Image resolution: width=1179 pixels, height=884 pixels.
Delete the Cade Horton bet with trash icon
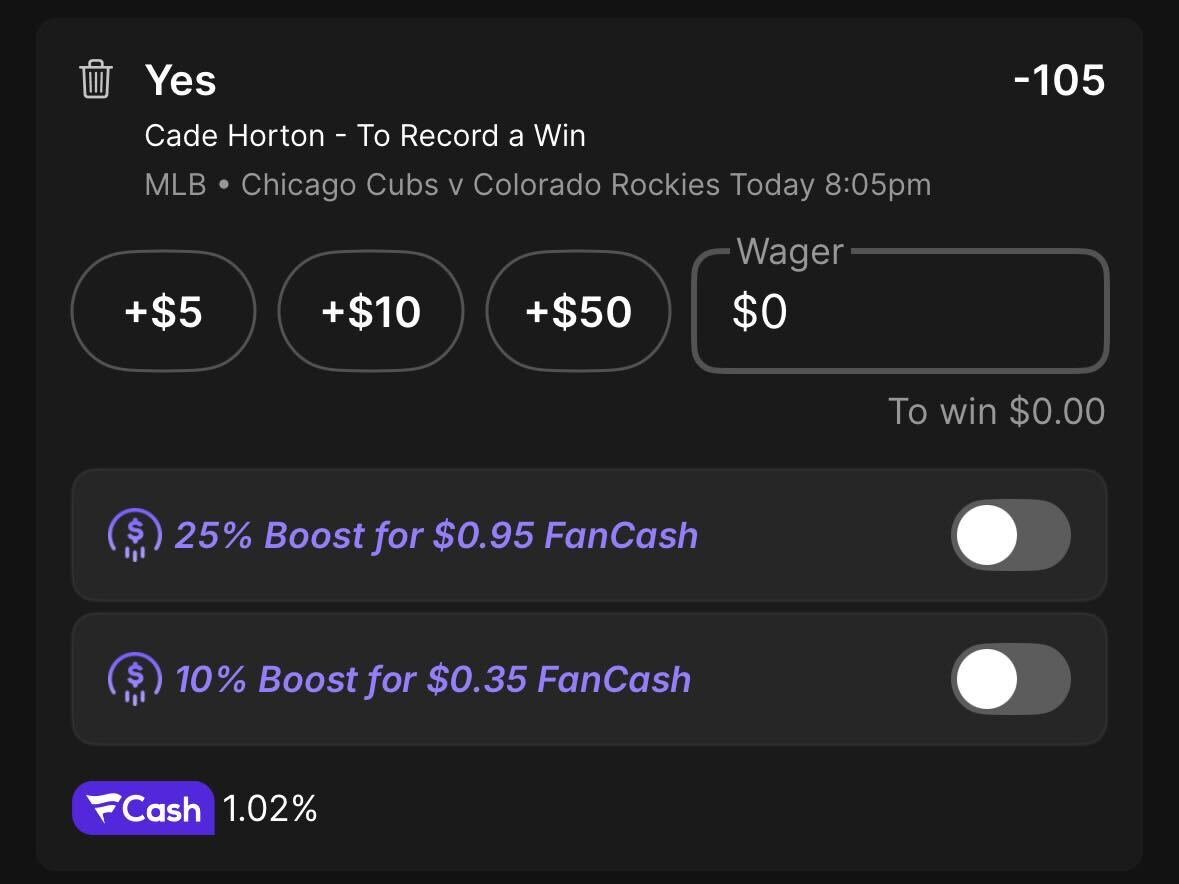(x=96, y=79)
